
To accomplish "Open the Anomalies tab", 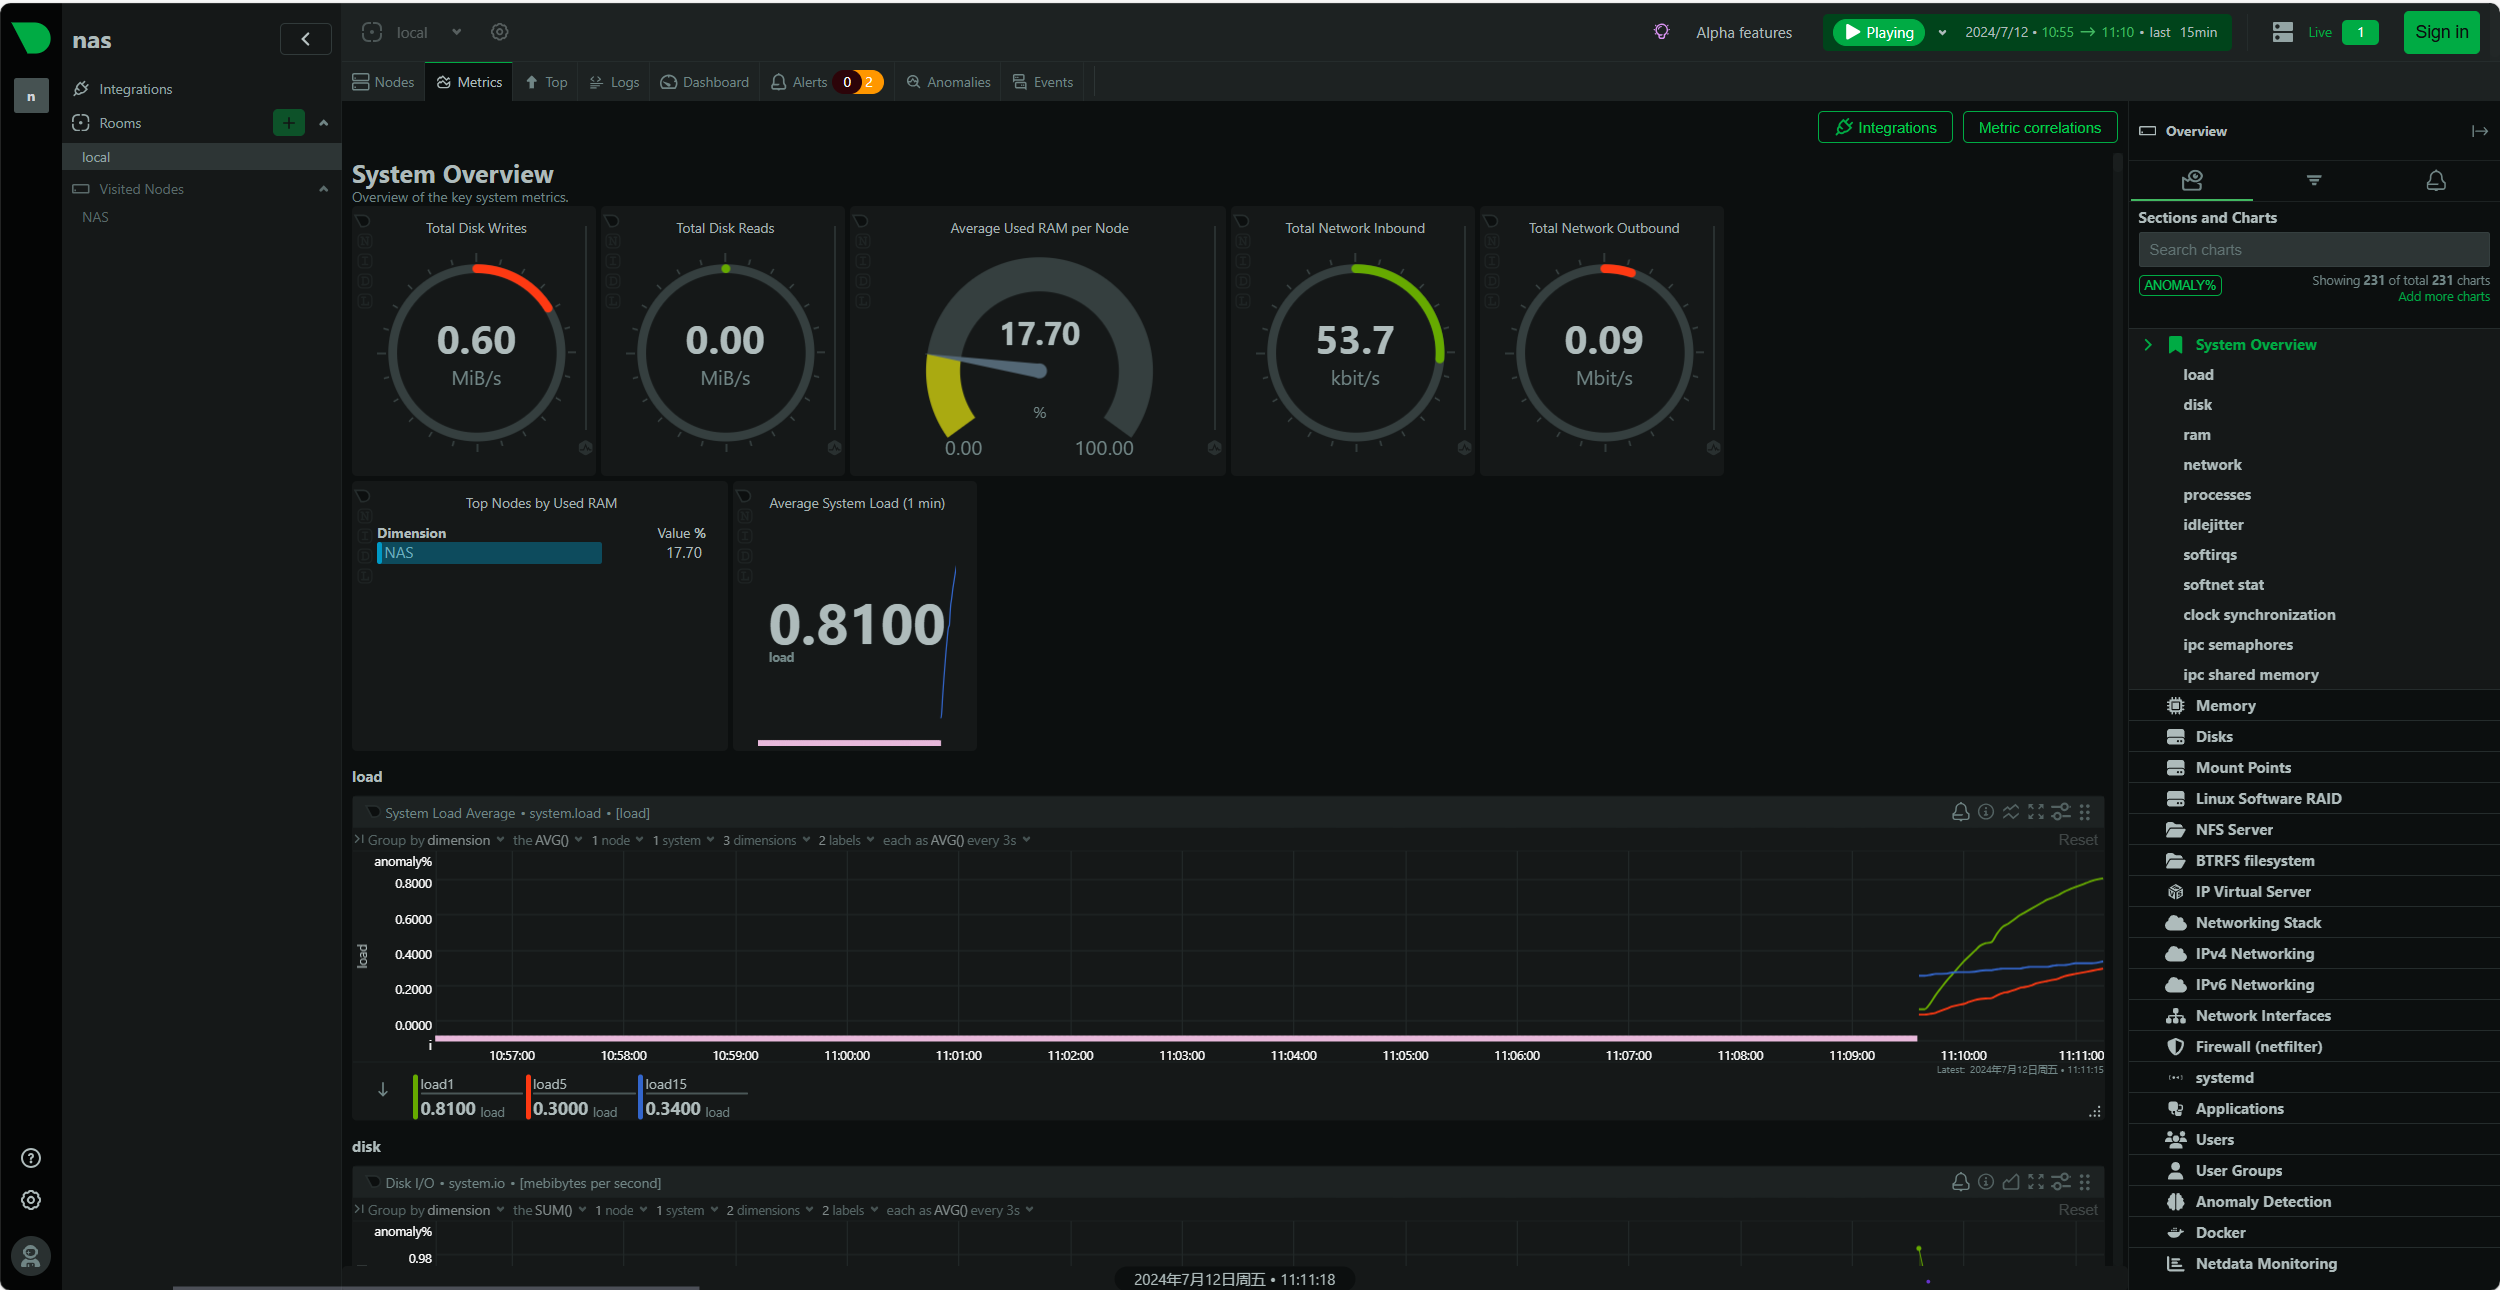I will click(948, 82).
